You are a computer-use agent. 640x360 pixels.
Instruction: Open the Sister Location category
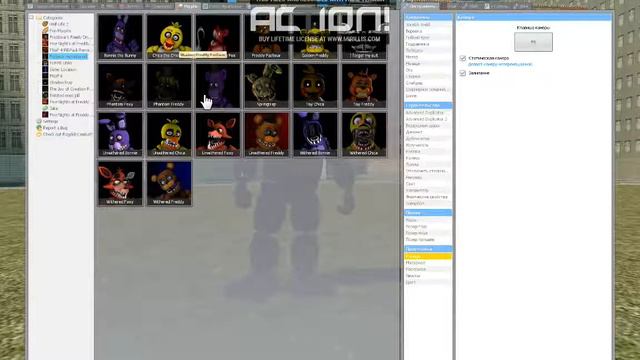(63, 69)
